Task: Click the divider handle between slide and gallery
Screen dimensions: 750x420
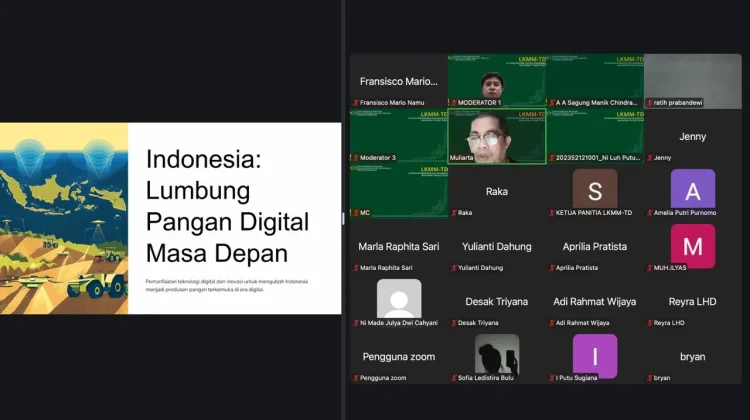Action: tap(343, 219)
